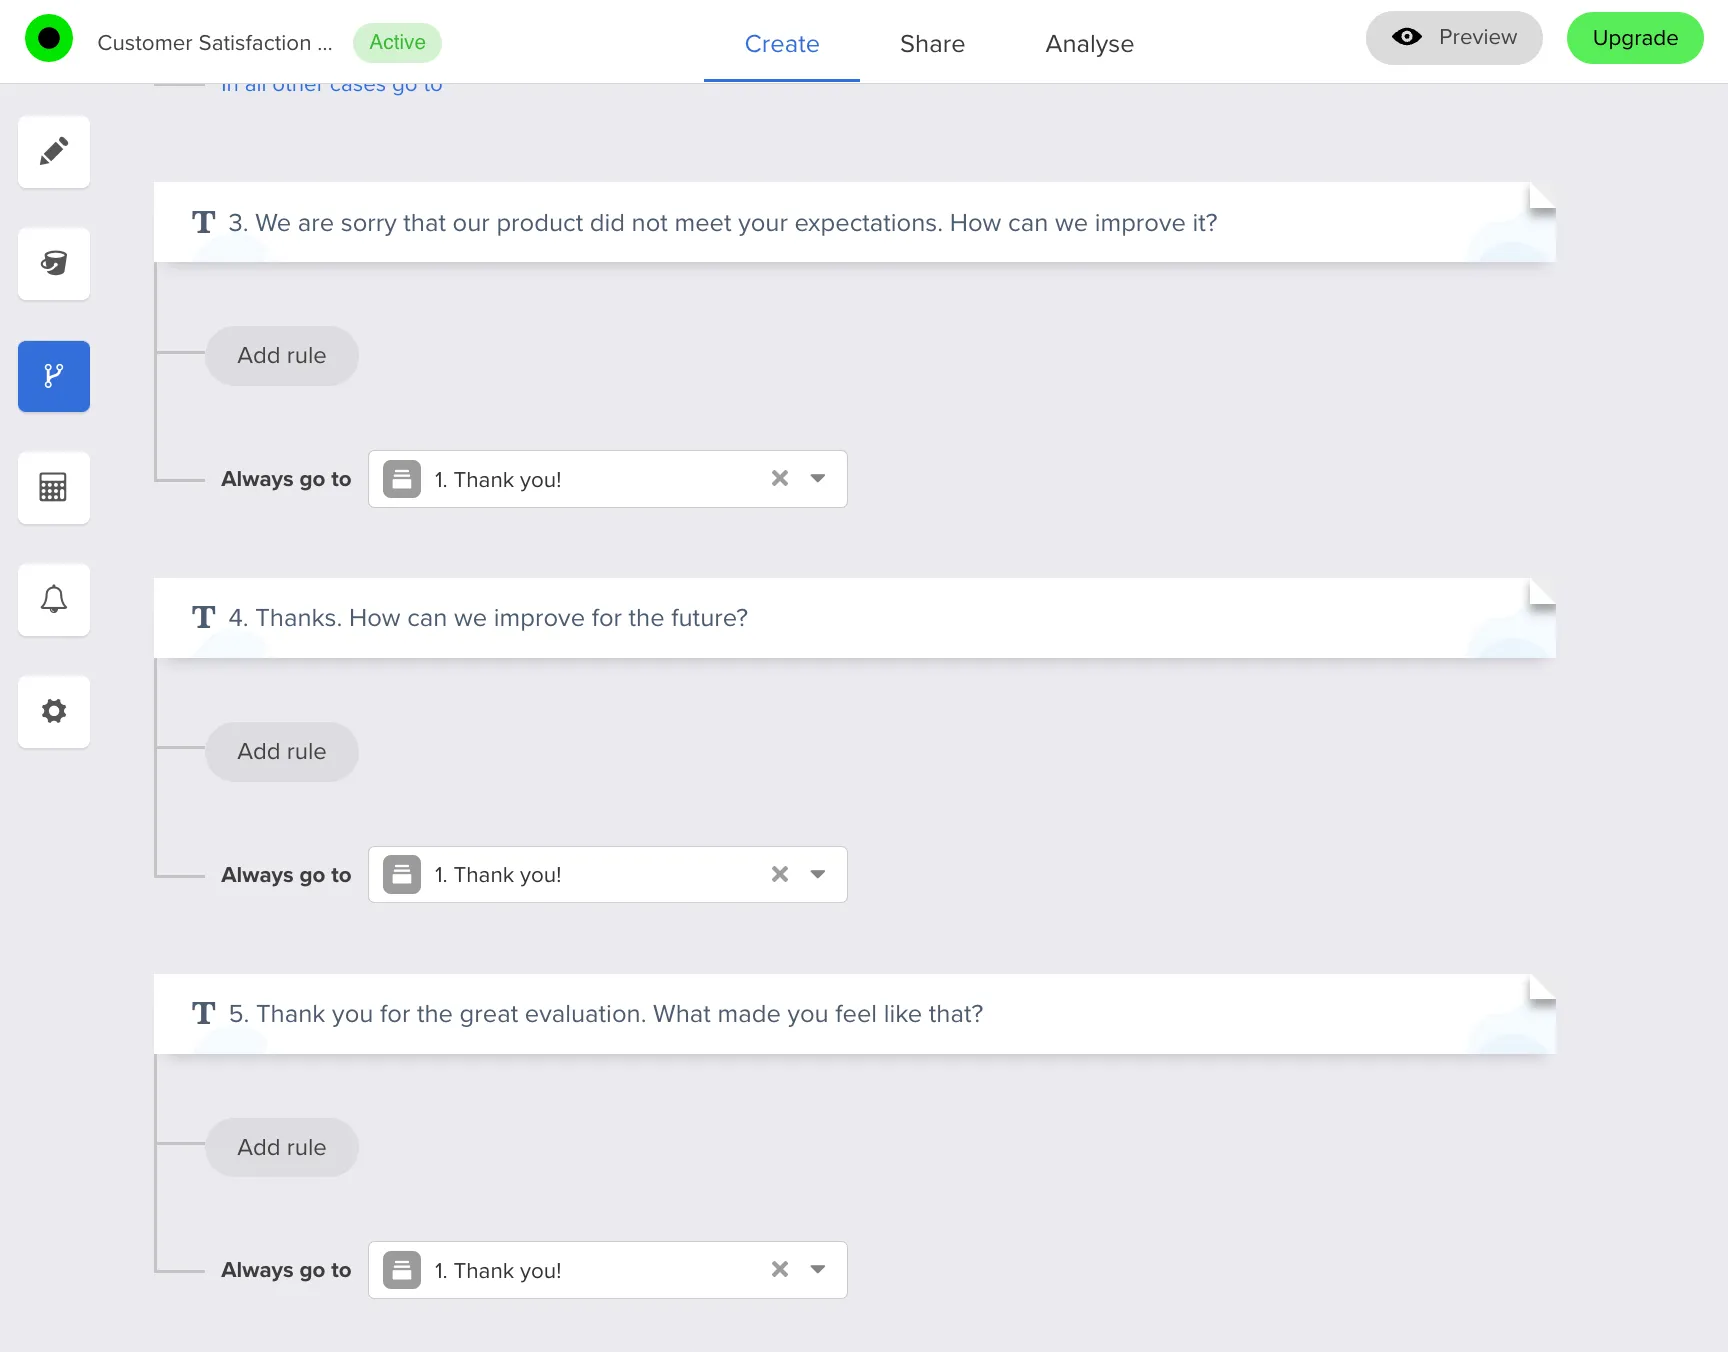Expand question 5's go-to dropdown arrow
Viewport: 1728px width, 1352px height.
[x=818, y=1270]
